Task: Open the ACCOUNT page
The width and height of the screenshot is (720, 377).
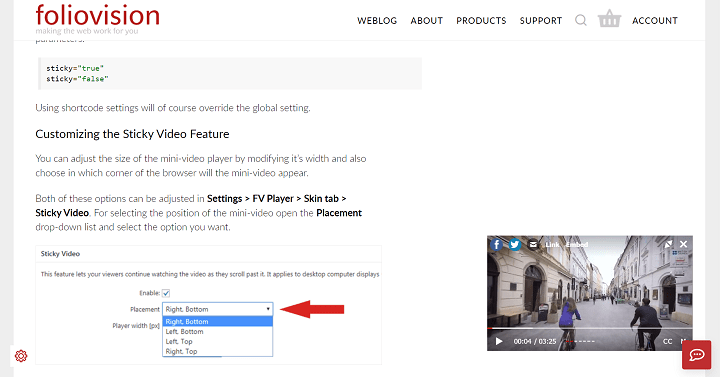Action: coord(655,21)
